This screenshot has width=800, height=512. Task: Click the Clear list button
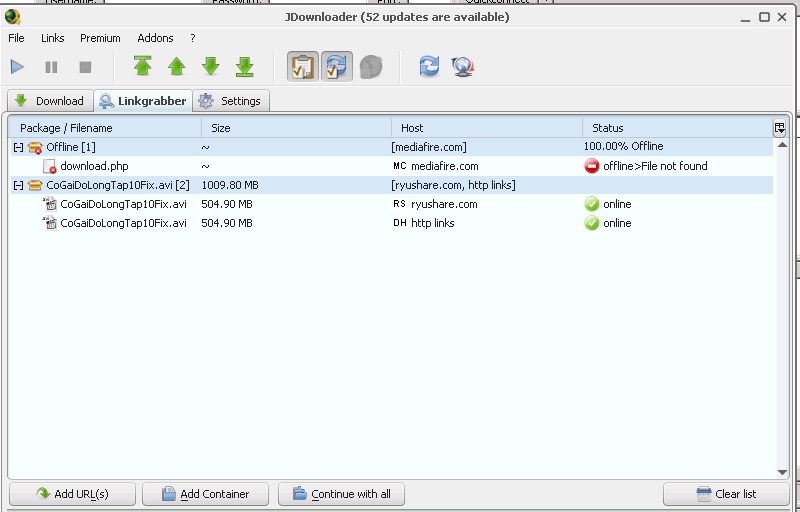726,494
